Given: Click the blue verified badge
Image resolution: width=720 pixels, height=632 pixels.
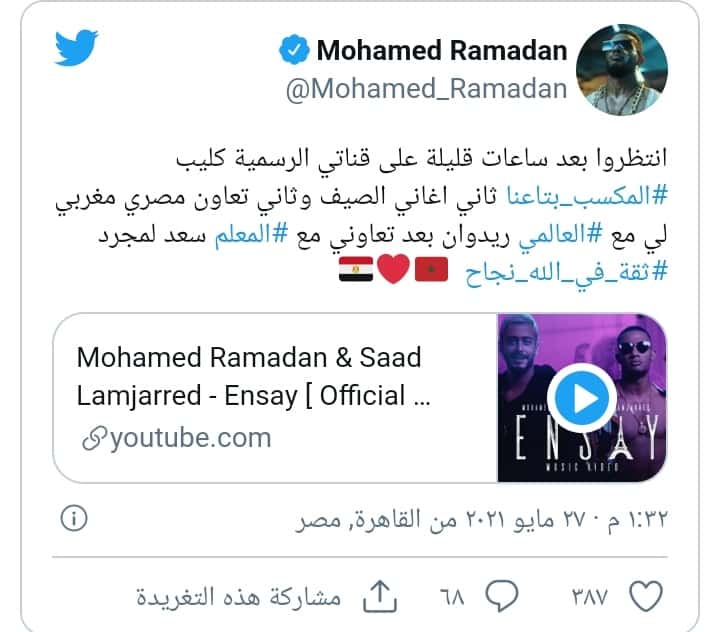Looking at the screenshot, I should (x=294, y=50).
